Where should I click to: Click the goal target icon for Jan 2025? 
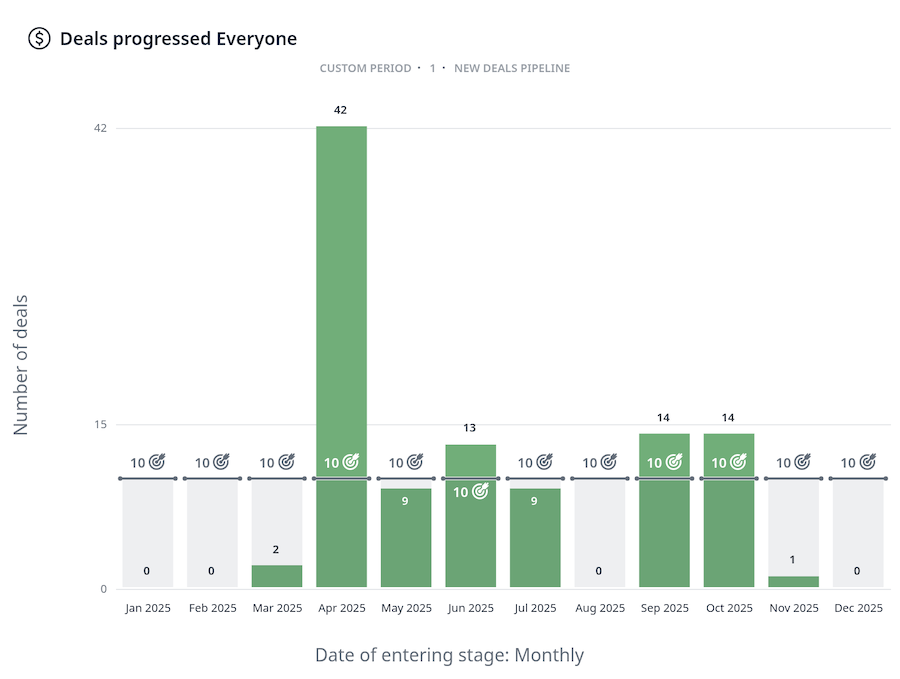157,462
